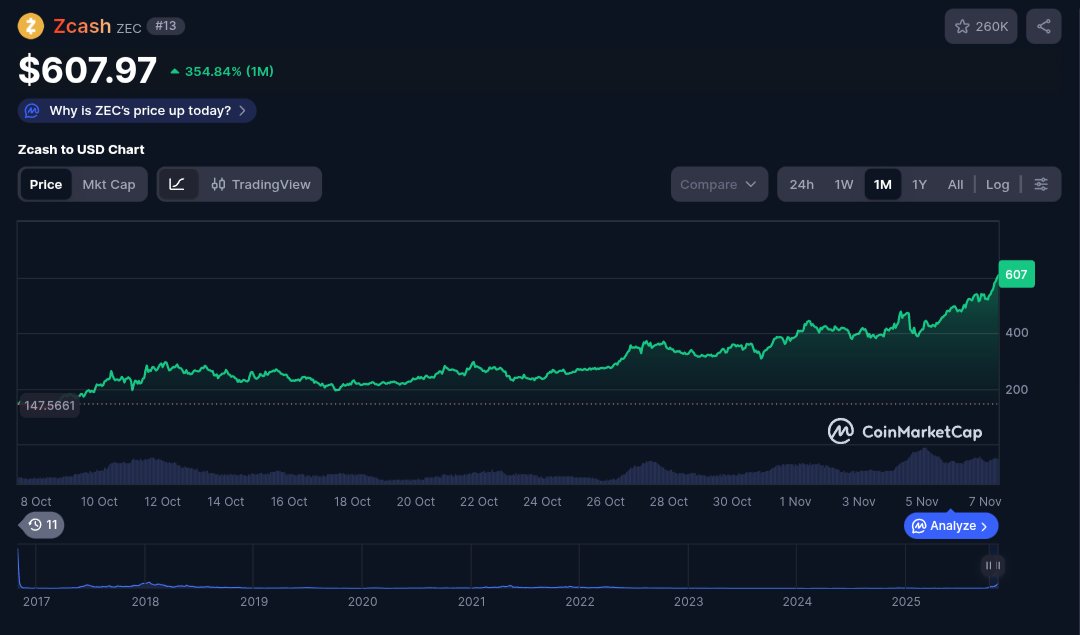Open the share icon button
The image size is (1080, 635).
[1043, 26]
